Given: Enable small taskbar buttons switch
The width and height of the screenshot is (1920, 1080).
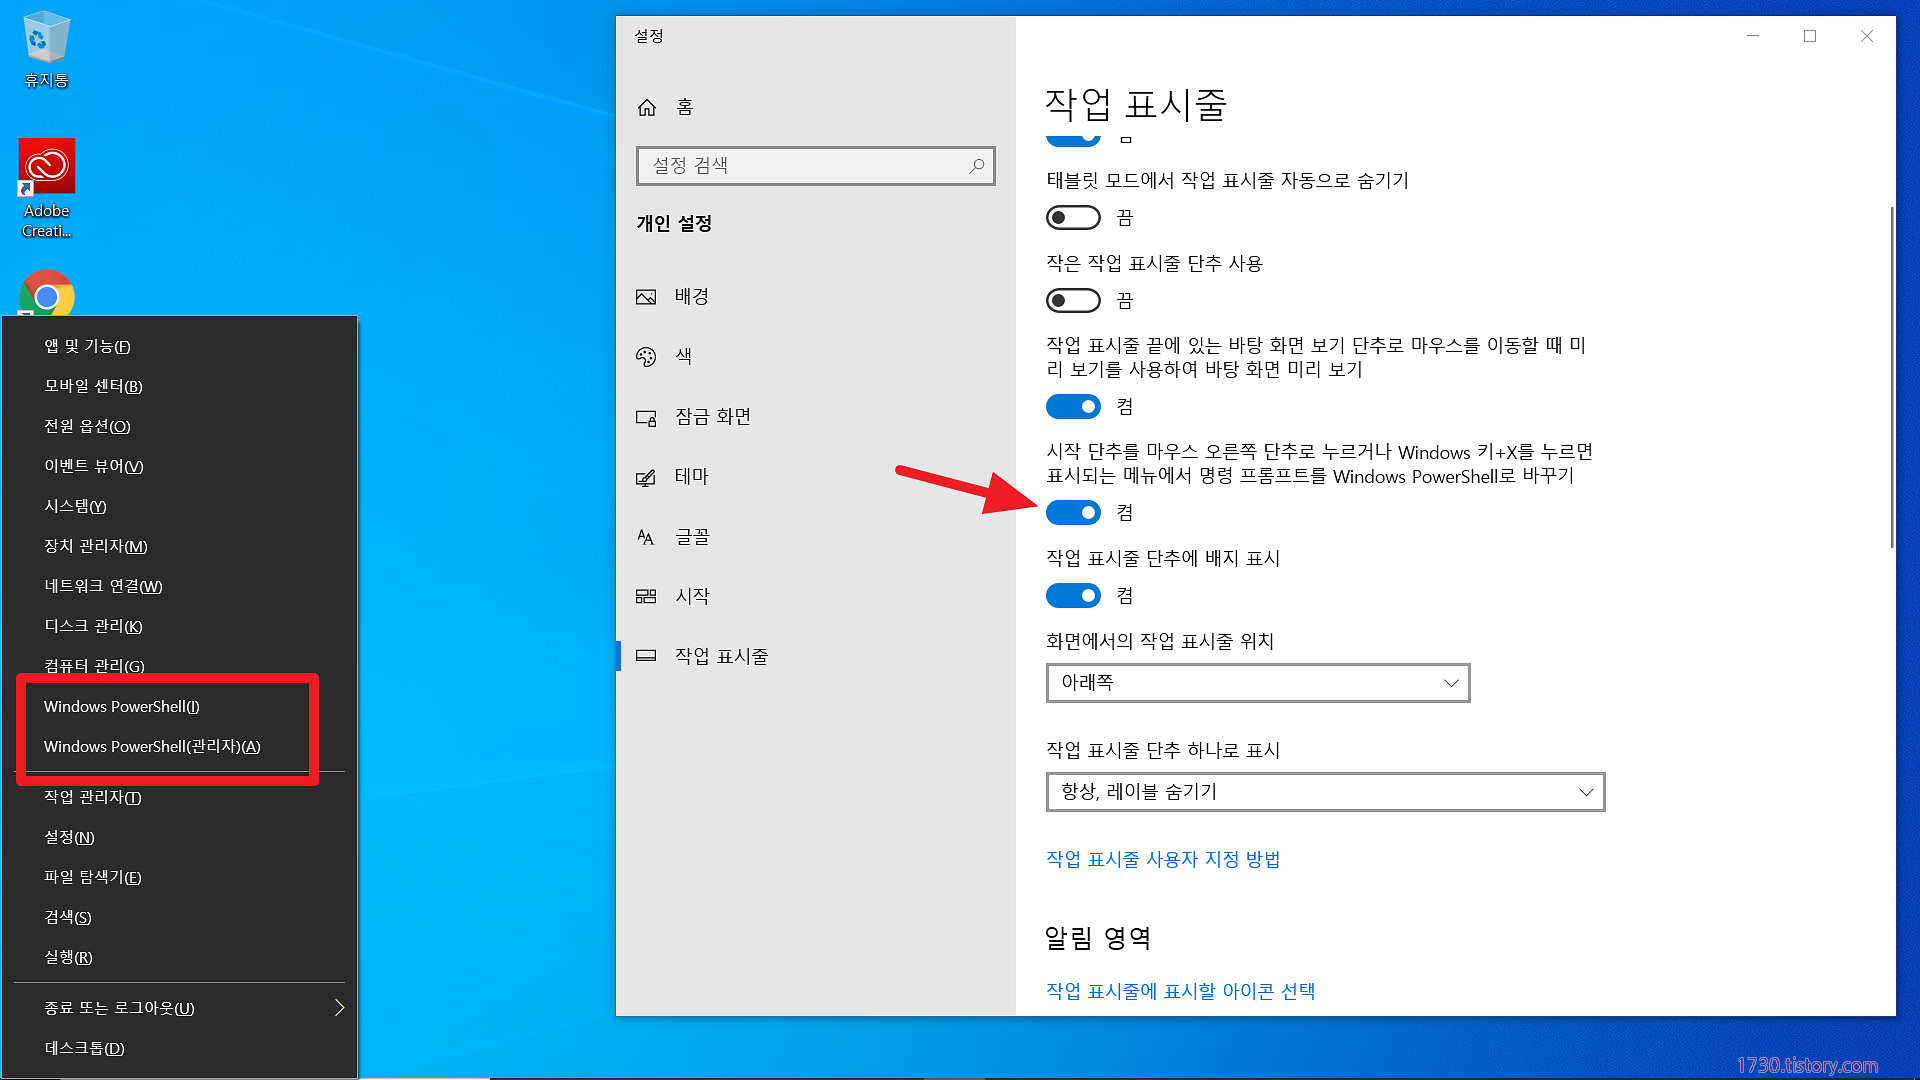Looking at the screenshot, I should coord(1073,300).
